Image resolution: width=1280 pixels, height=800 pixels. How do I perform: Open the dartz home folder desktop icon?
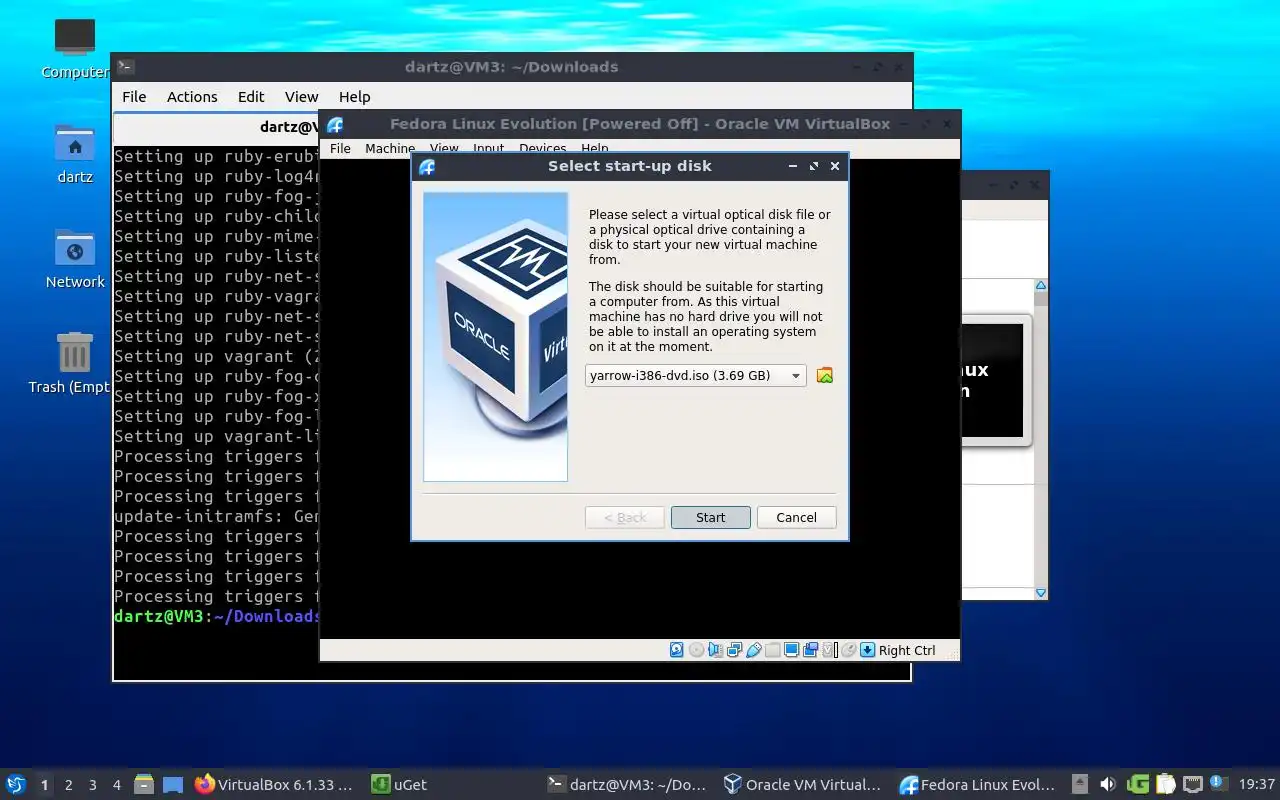75,153
